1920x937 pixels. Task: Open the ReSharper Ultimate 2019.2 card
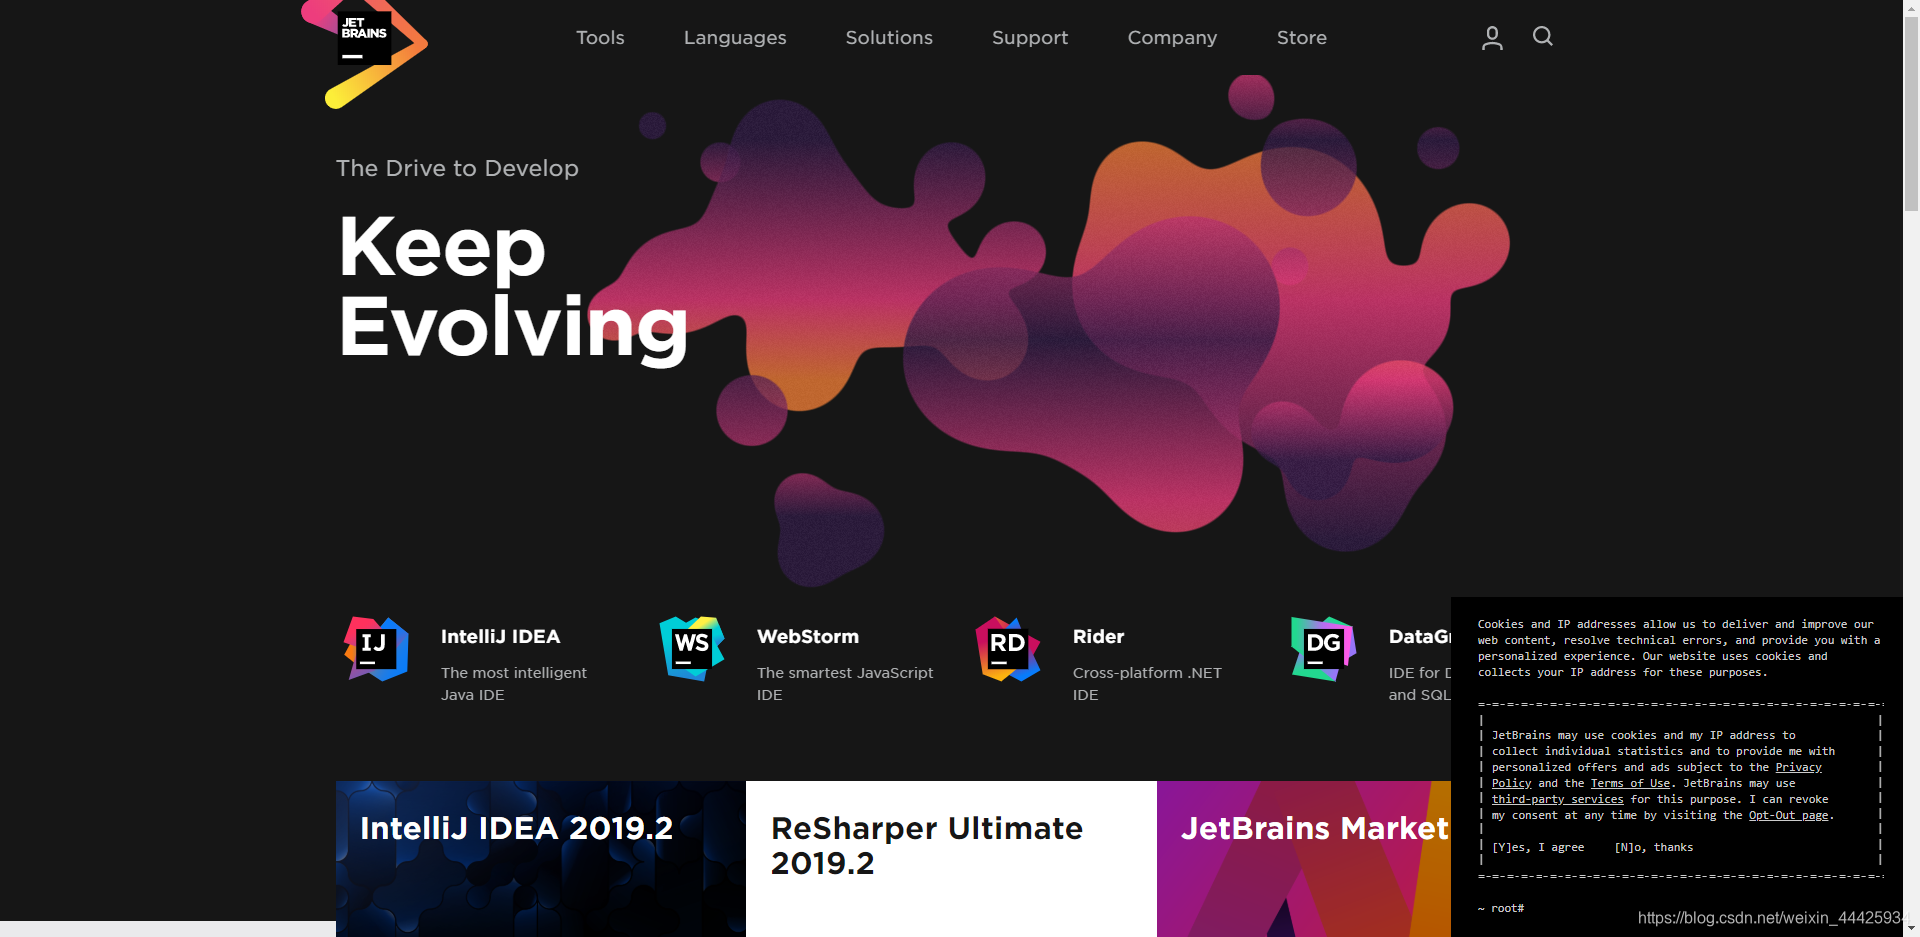click(951, 859)
